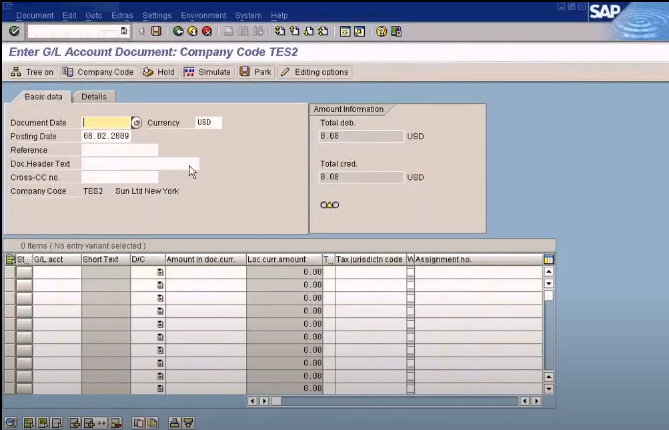Click the Hold button
Screen dimensions: 669x430
[x=159, y=72]
